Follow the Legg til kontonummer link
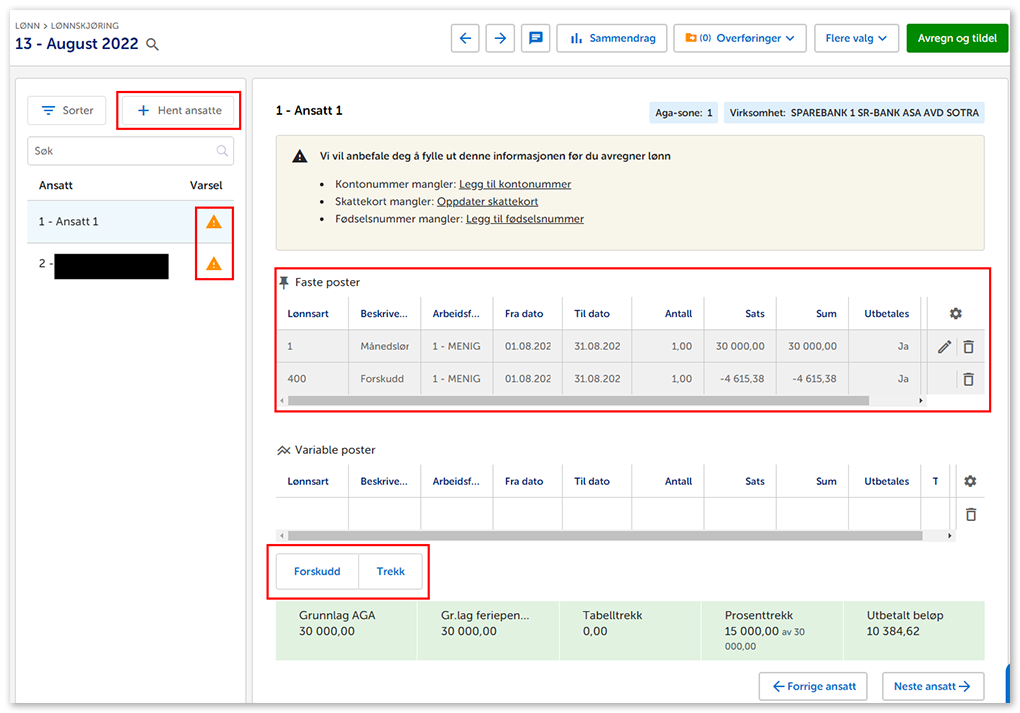Screen dimensions: 1020x713 coord(515,184)
